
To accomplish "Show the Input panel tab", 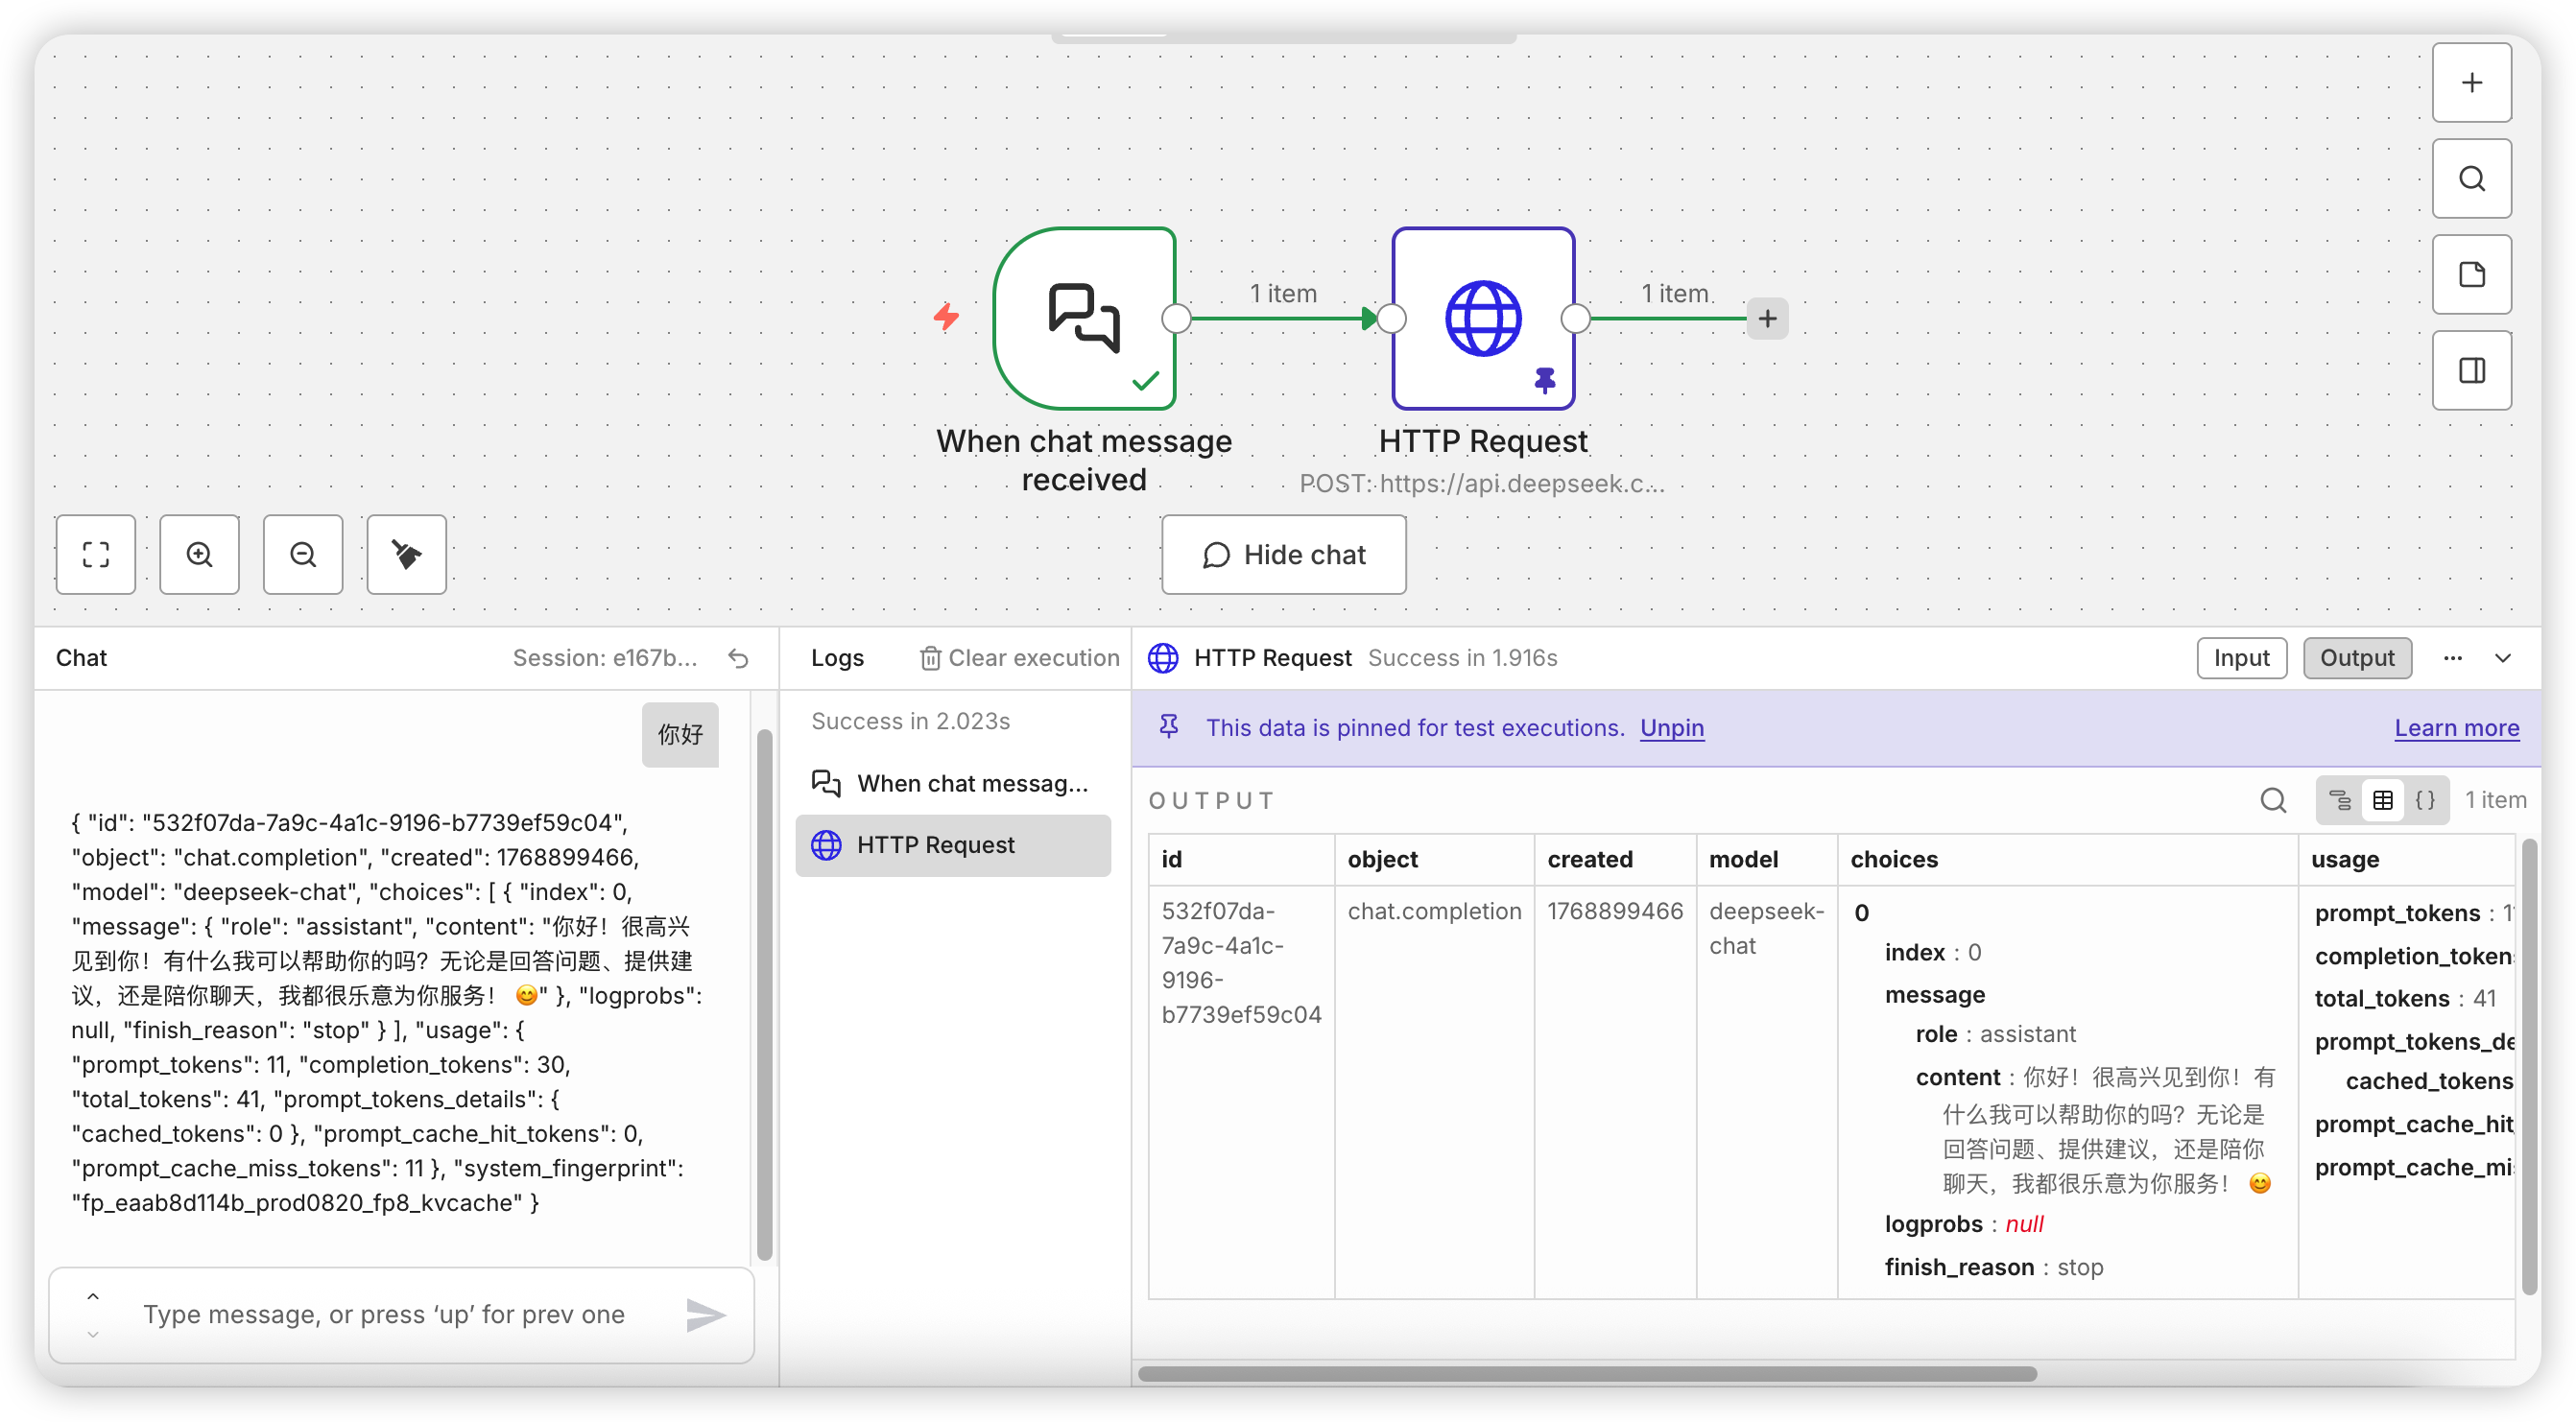I will coord(2241,658).
